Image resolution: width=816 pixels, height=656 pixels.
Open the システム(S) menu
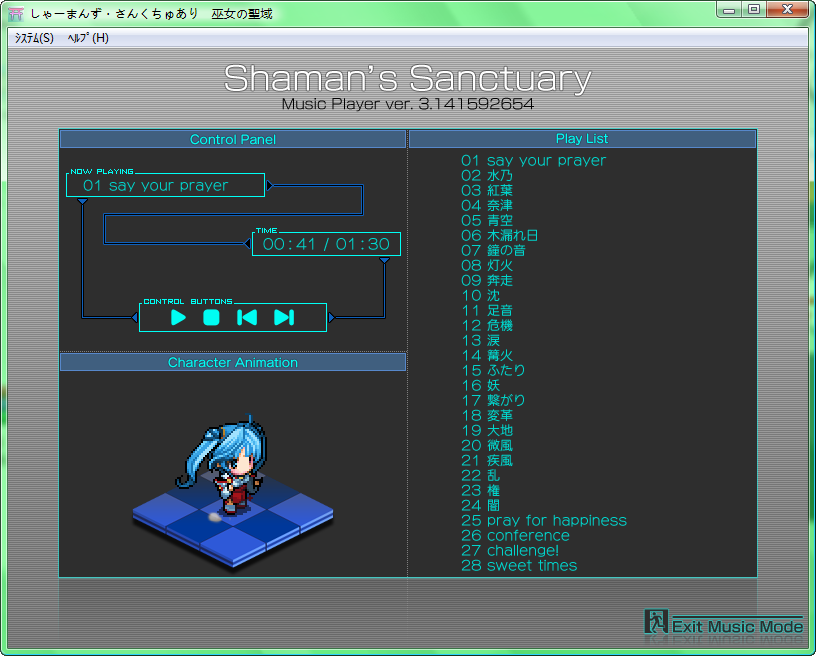[x=34, y=38]
